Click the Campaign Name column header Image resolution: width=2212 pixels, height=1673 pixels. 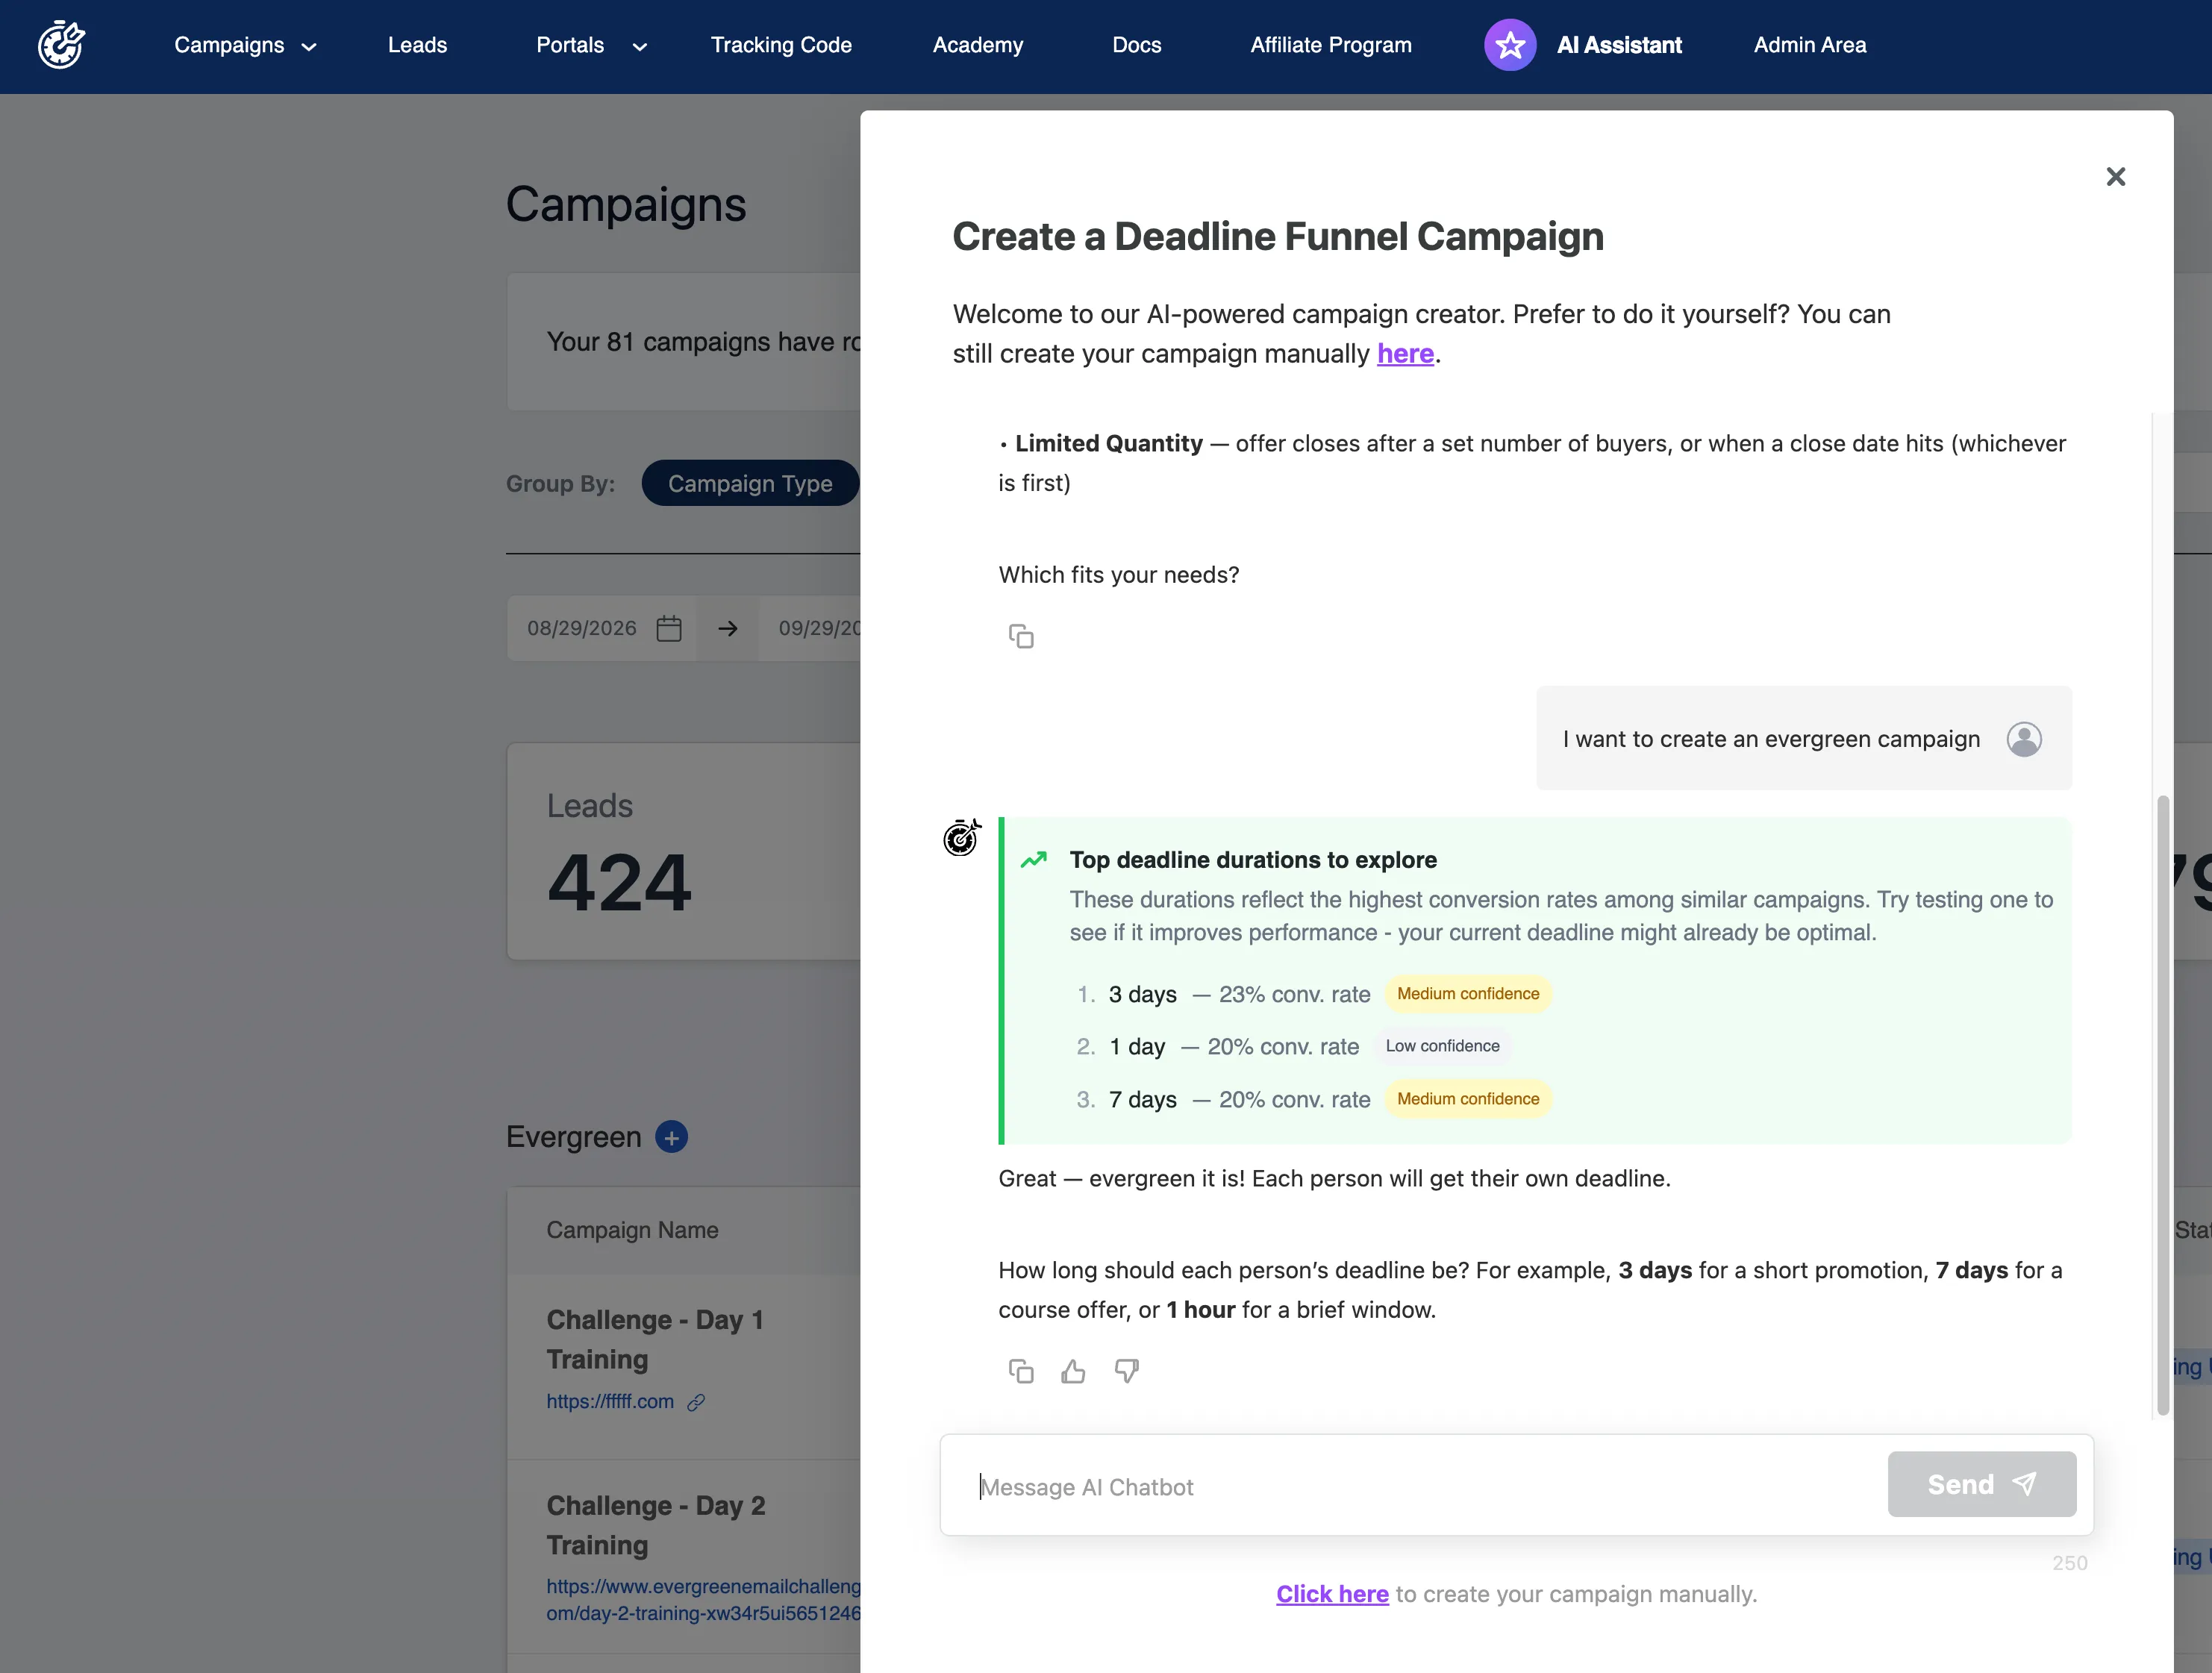(x=632, y=1230)
